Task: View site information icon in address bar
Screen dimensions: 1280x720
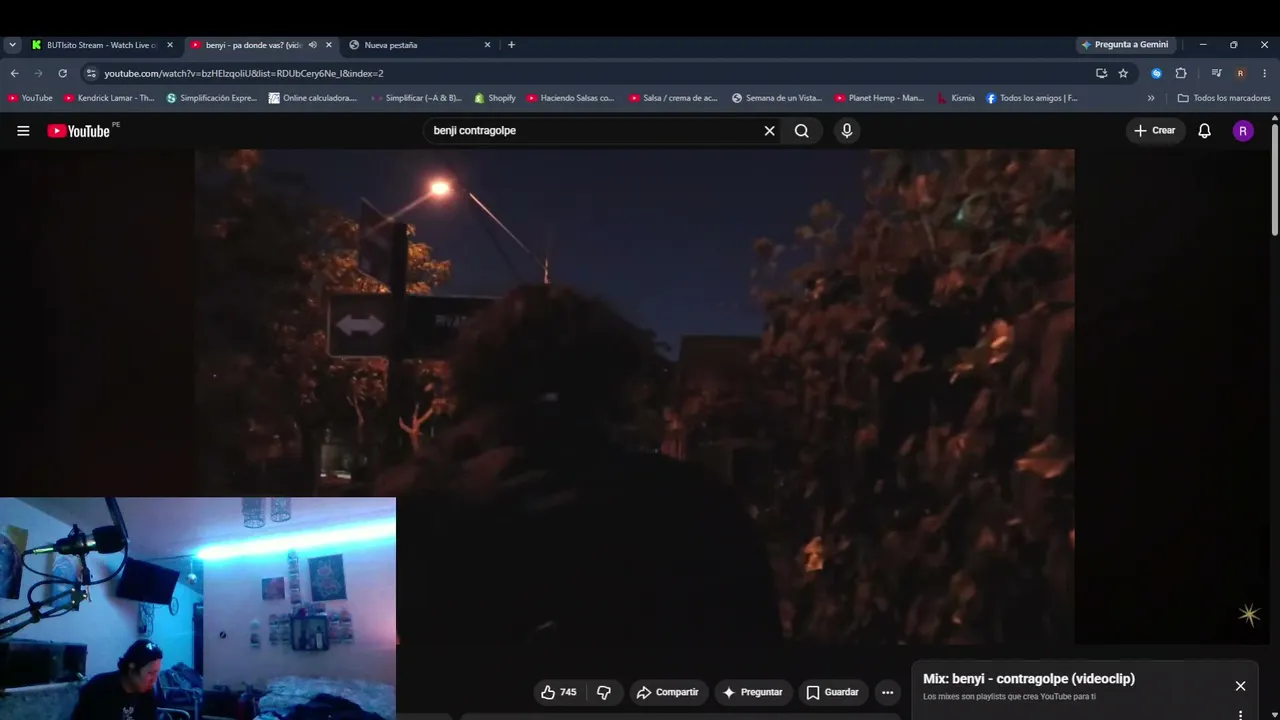Action: point(91,73)
